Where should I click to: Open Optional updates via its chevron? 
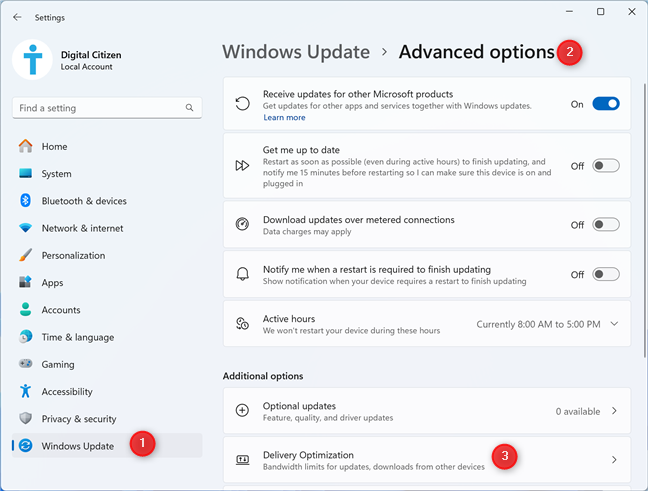point(614,411)
